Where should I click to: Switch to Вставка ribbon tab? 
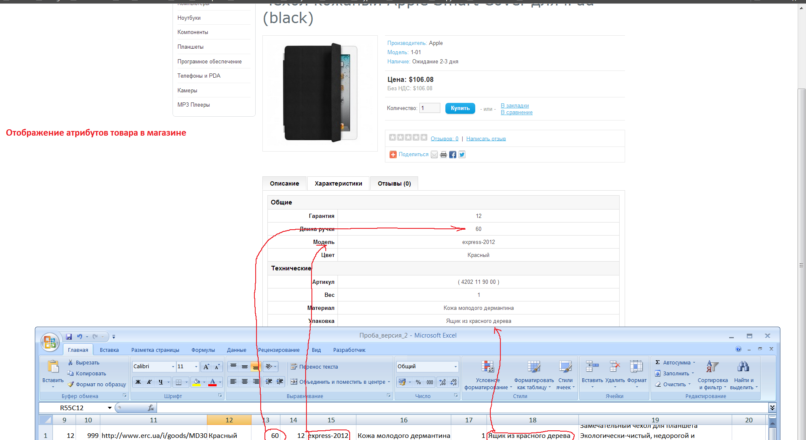pyautogui.click(x=109, y=350)
